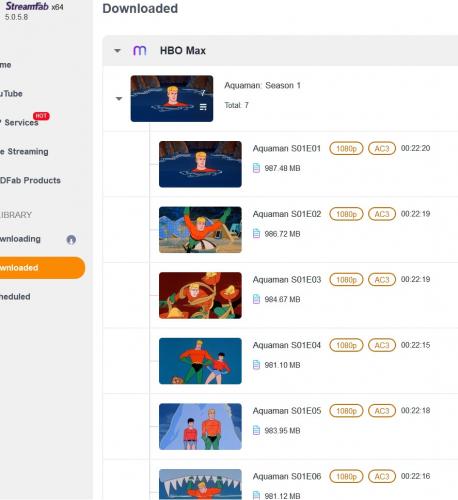
Task: Click AC3 badge of Aquaman S01E01
Action: click(382, 148)
